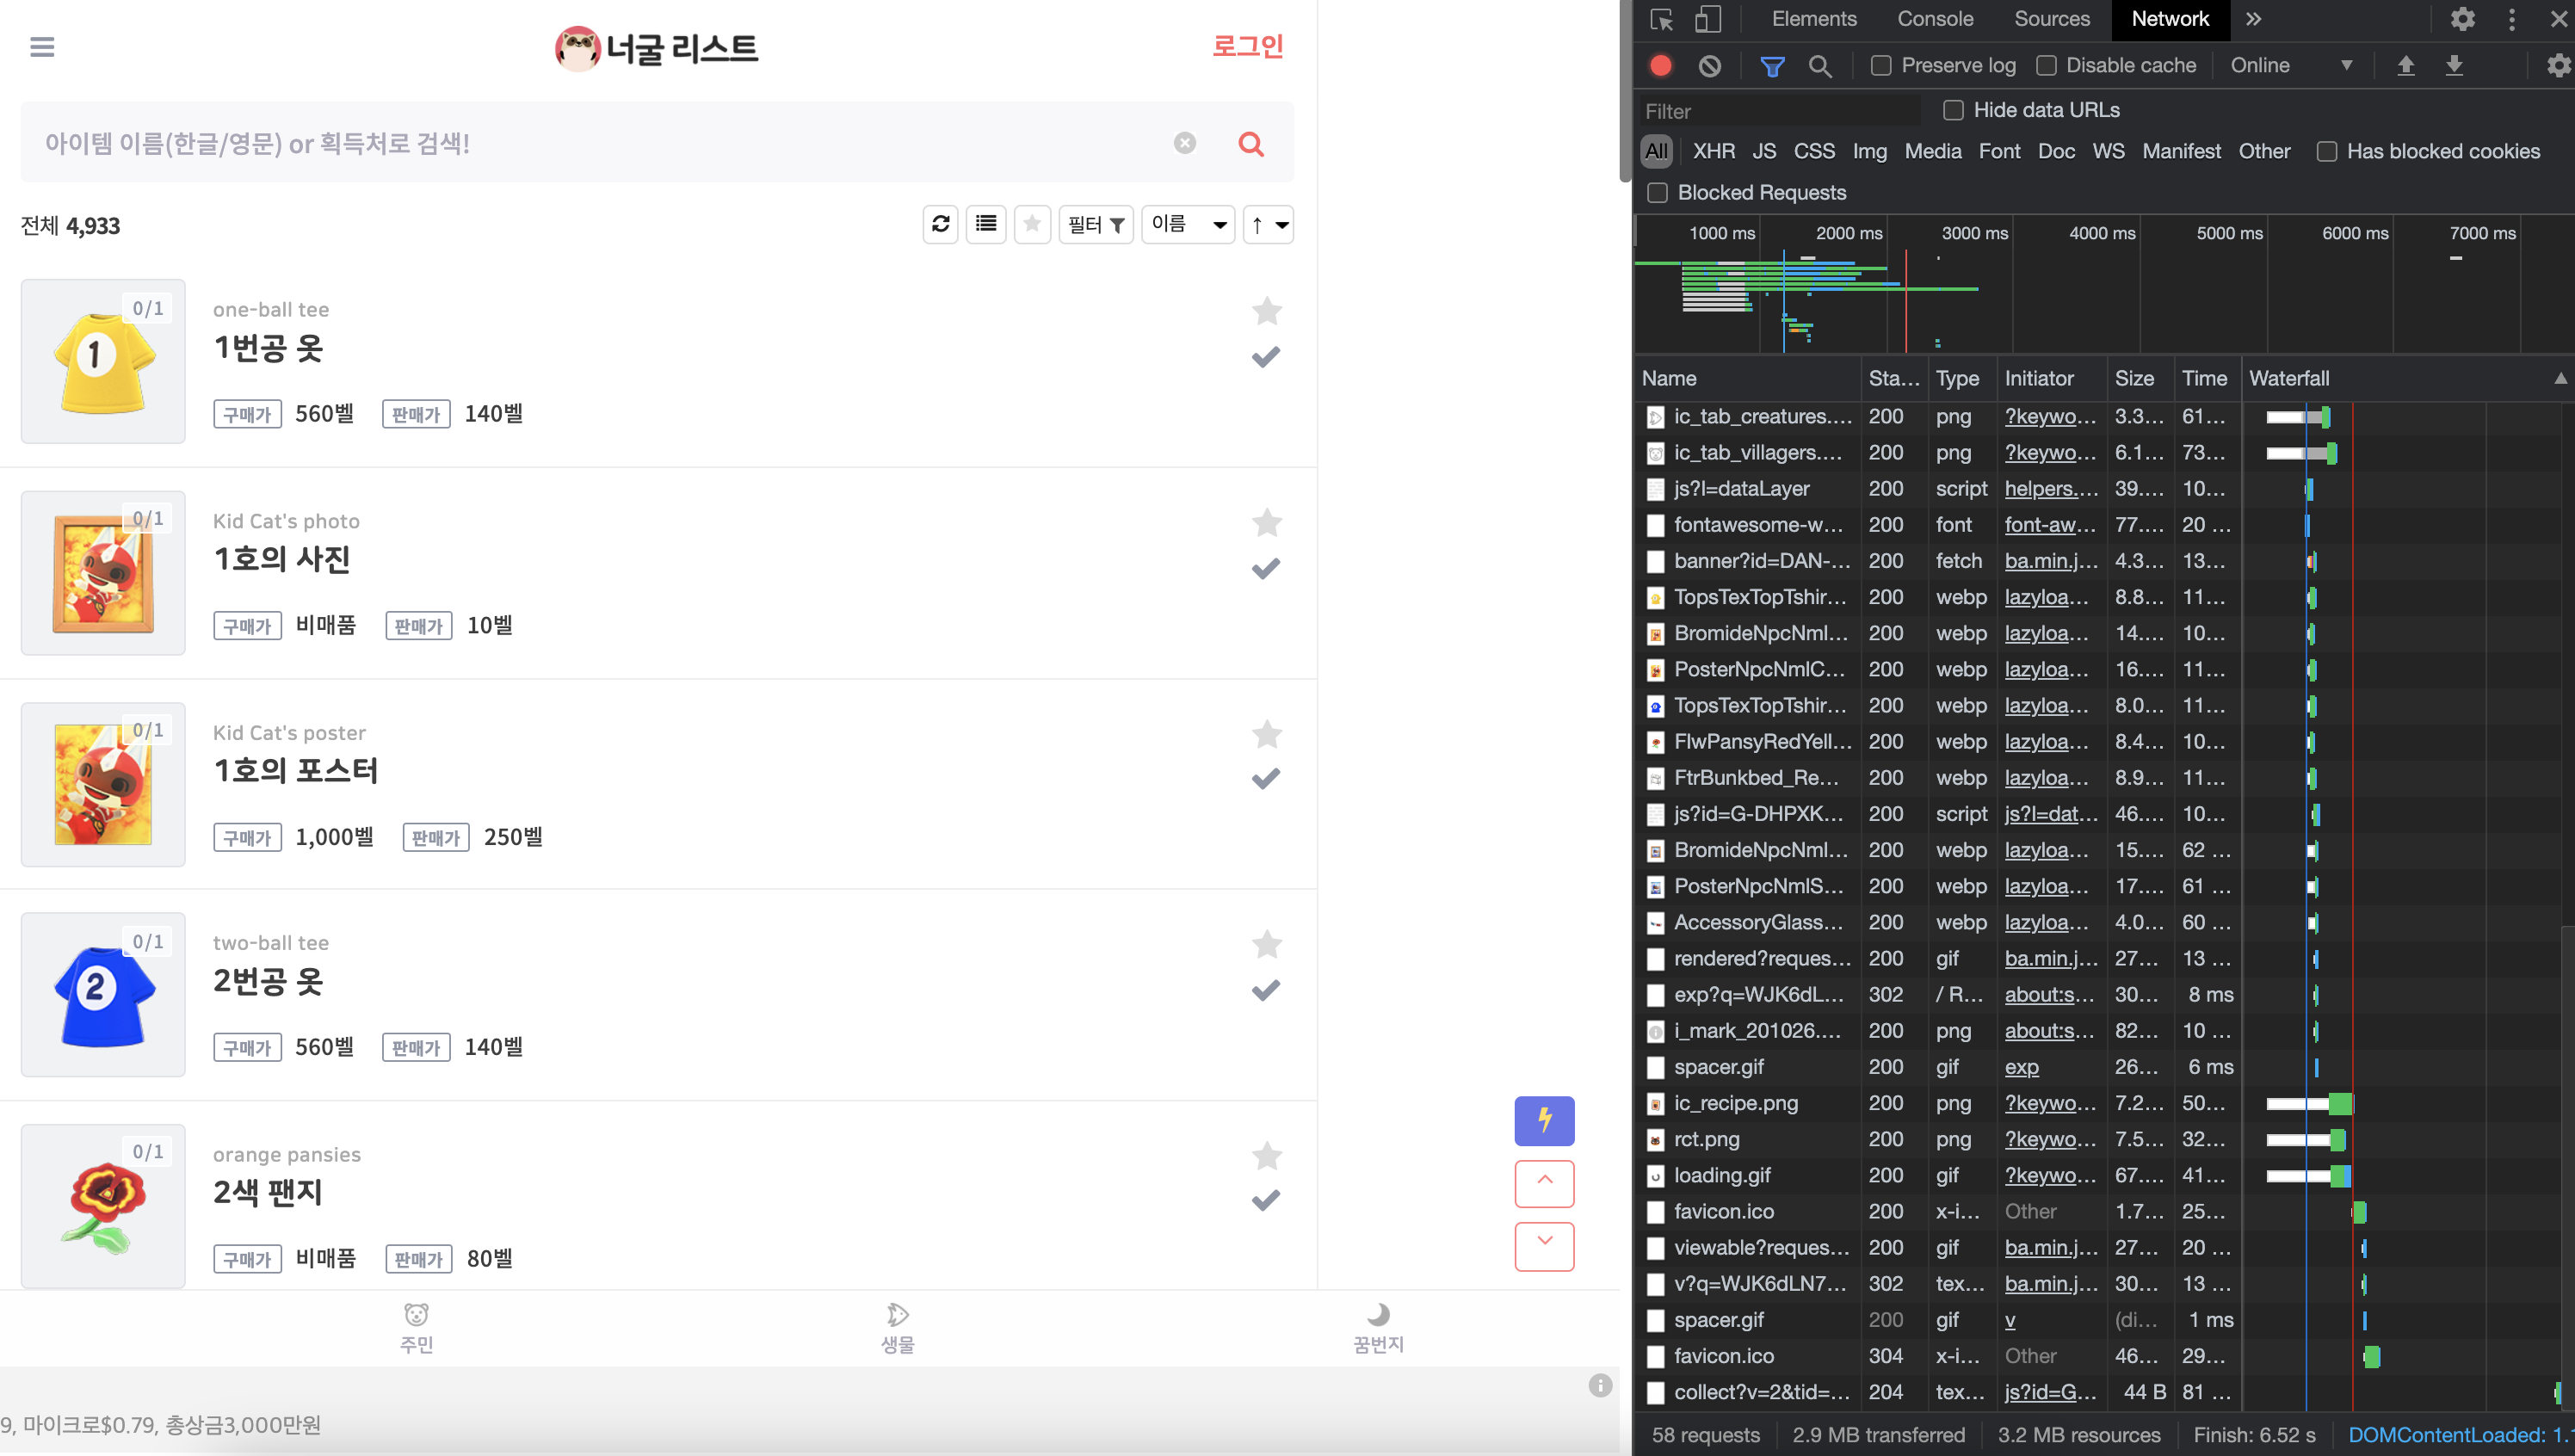The height and width of the screenshot is (1456, 2575).
Task: Favorite the one-ball tee item
Action: pyautogui.click(x=1266, y=311)
